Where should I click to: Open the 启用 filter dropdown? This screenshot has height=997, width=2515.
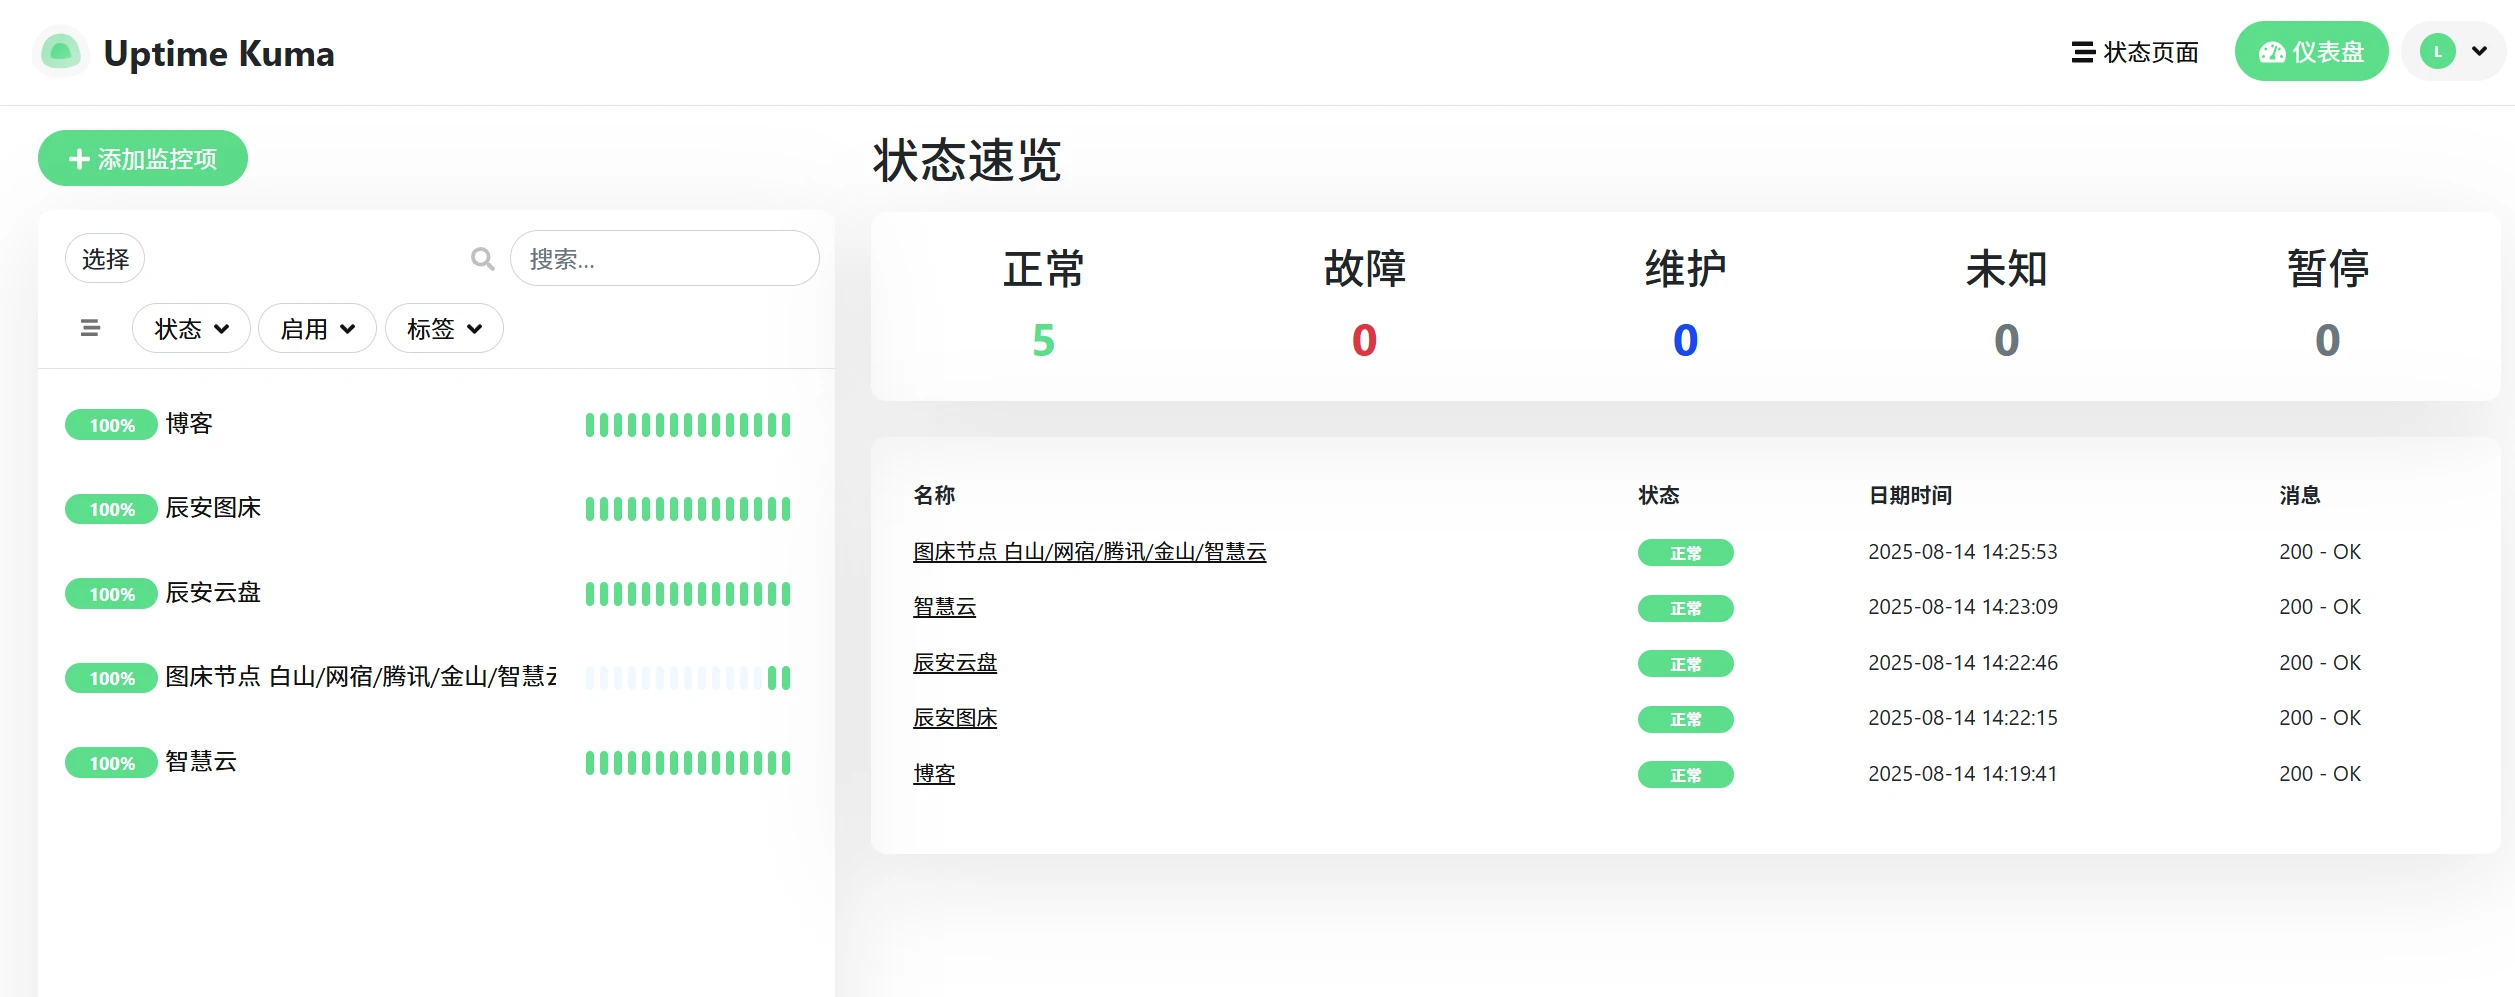pos(317,329)
